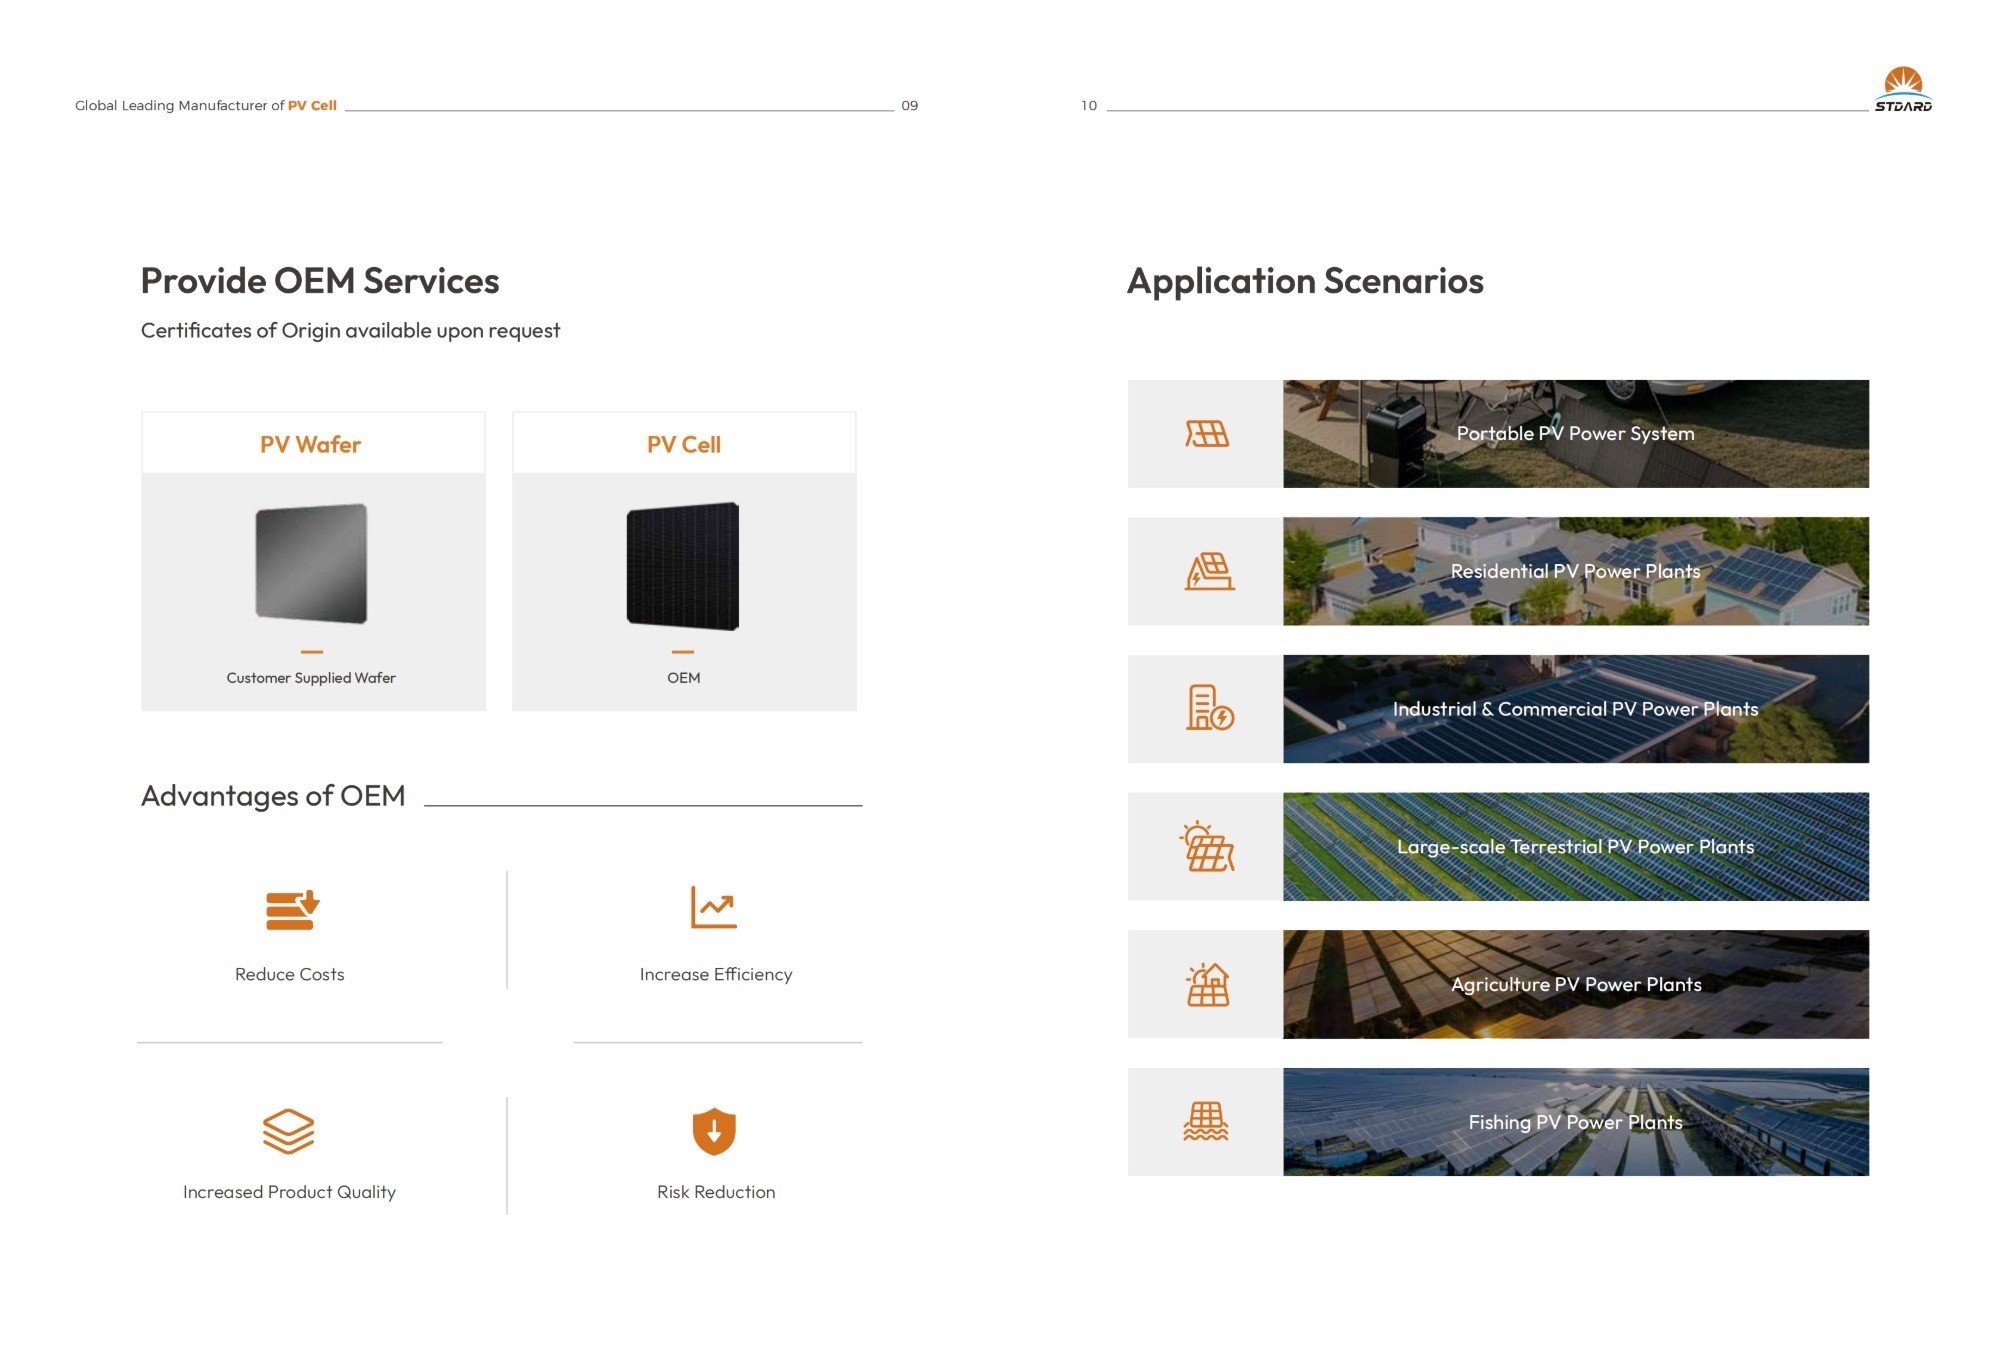Open Industrial & Commercial PV Power Plants photo
2000x1366 pixels.
click(1576, 709)
